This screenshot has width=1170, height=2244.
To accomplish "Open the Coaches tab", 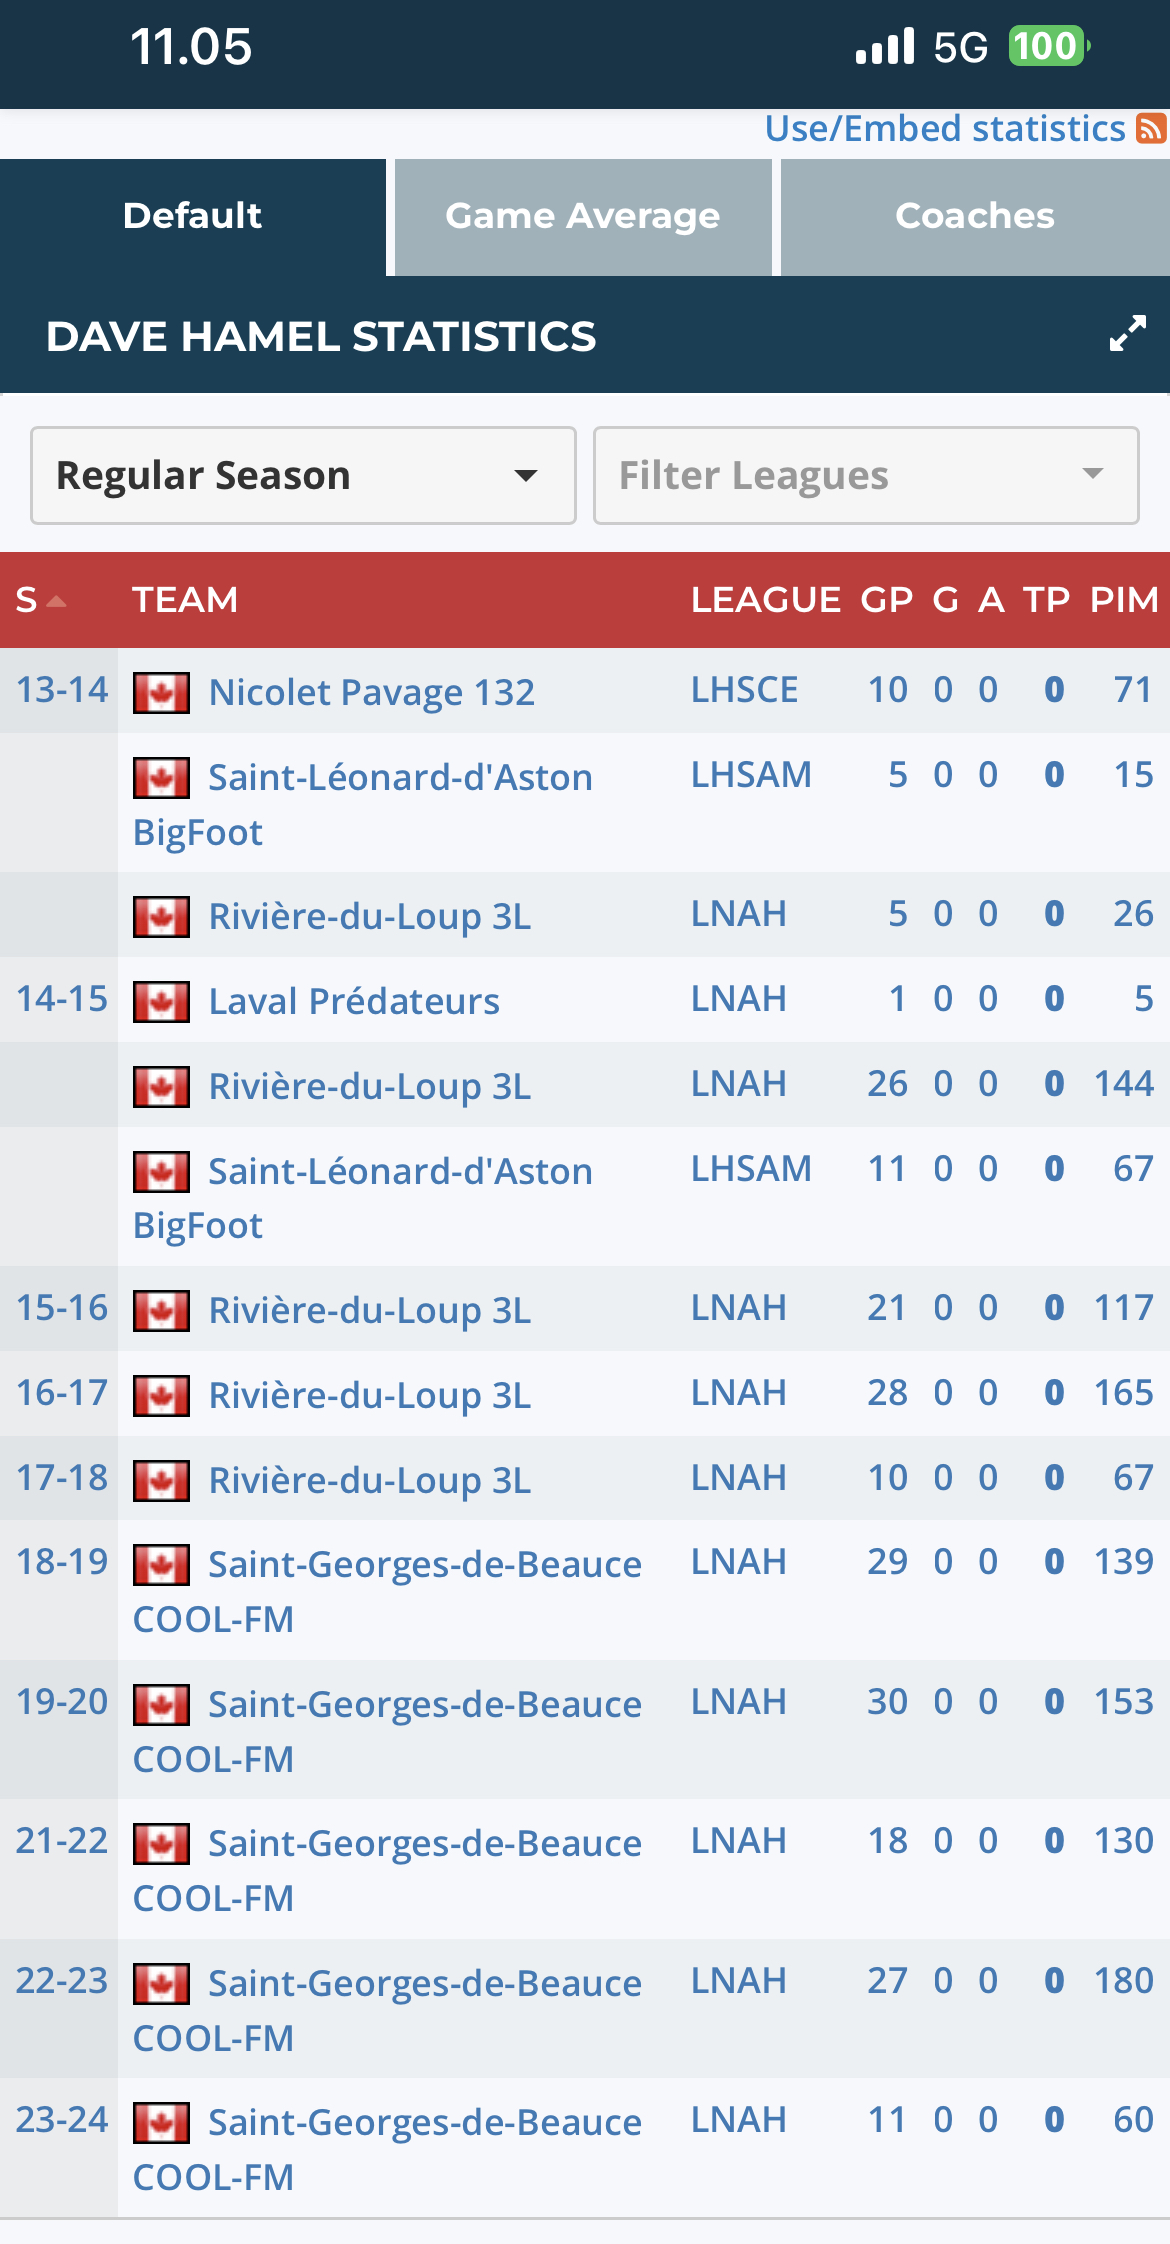I will [x=975, y=216].
